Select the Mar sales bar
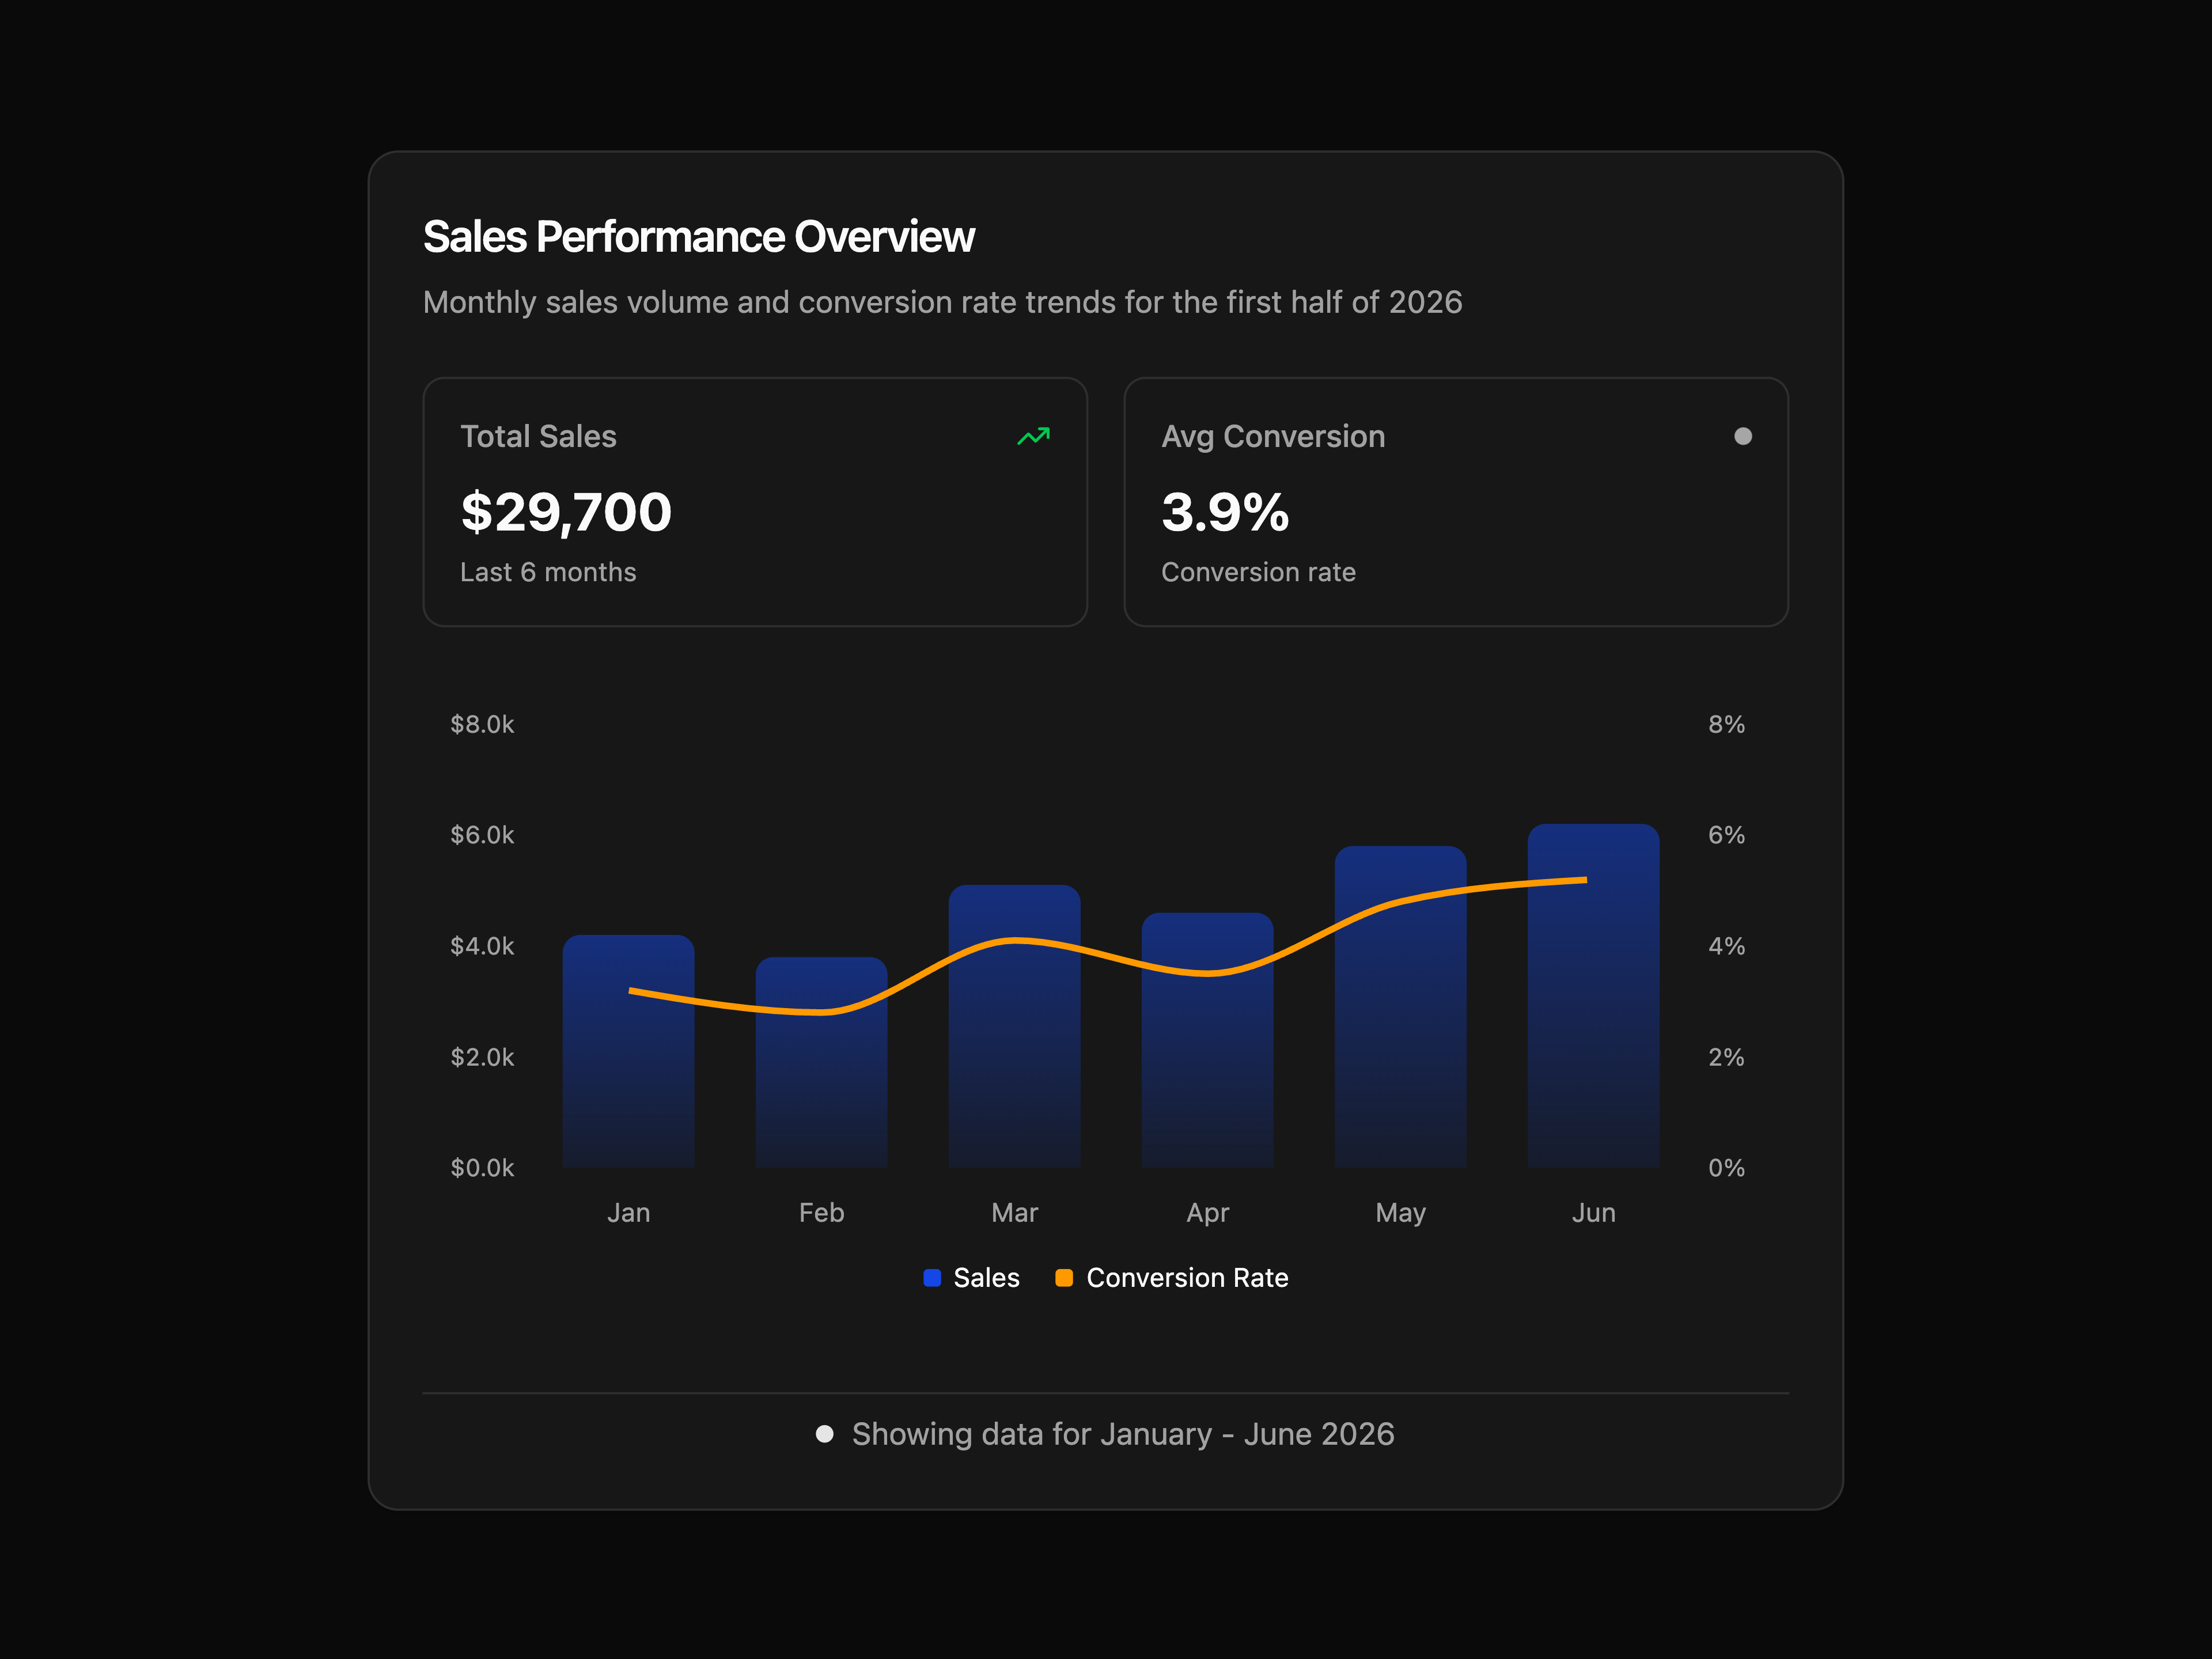The image size is (2212, 1659). 1014,1026
